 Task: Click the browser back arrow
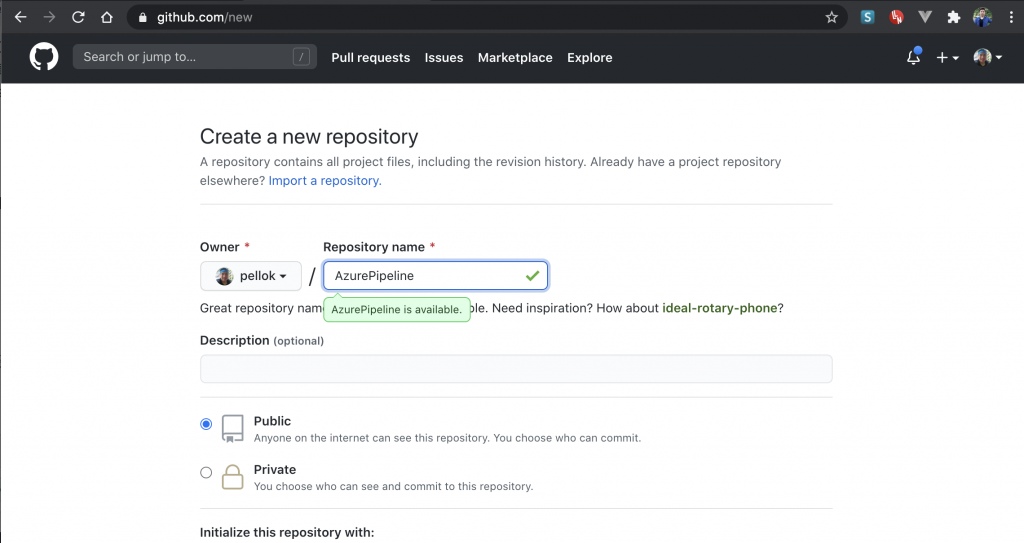click(20, 17)
